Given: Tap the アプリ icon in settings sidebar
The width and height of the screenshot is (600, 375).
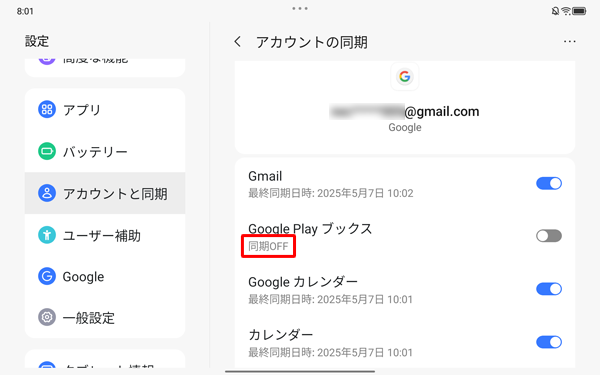Looking at the screenshot, I should pyautogui.click(x=47, y=109).
